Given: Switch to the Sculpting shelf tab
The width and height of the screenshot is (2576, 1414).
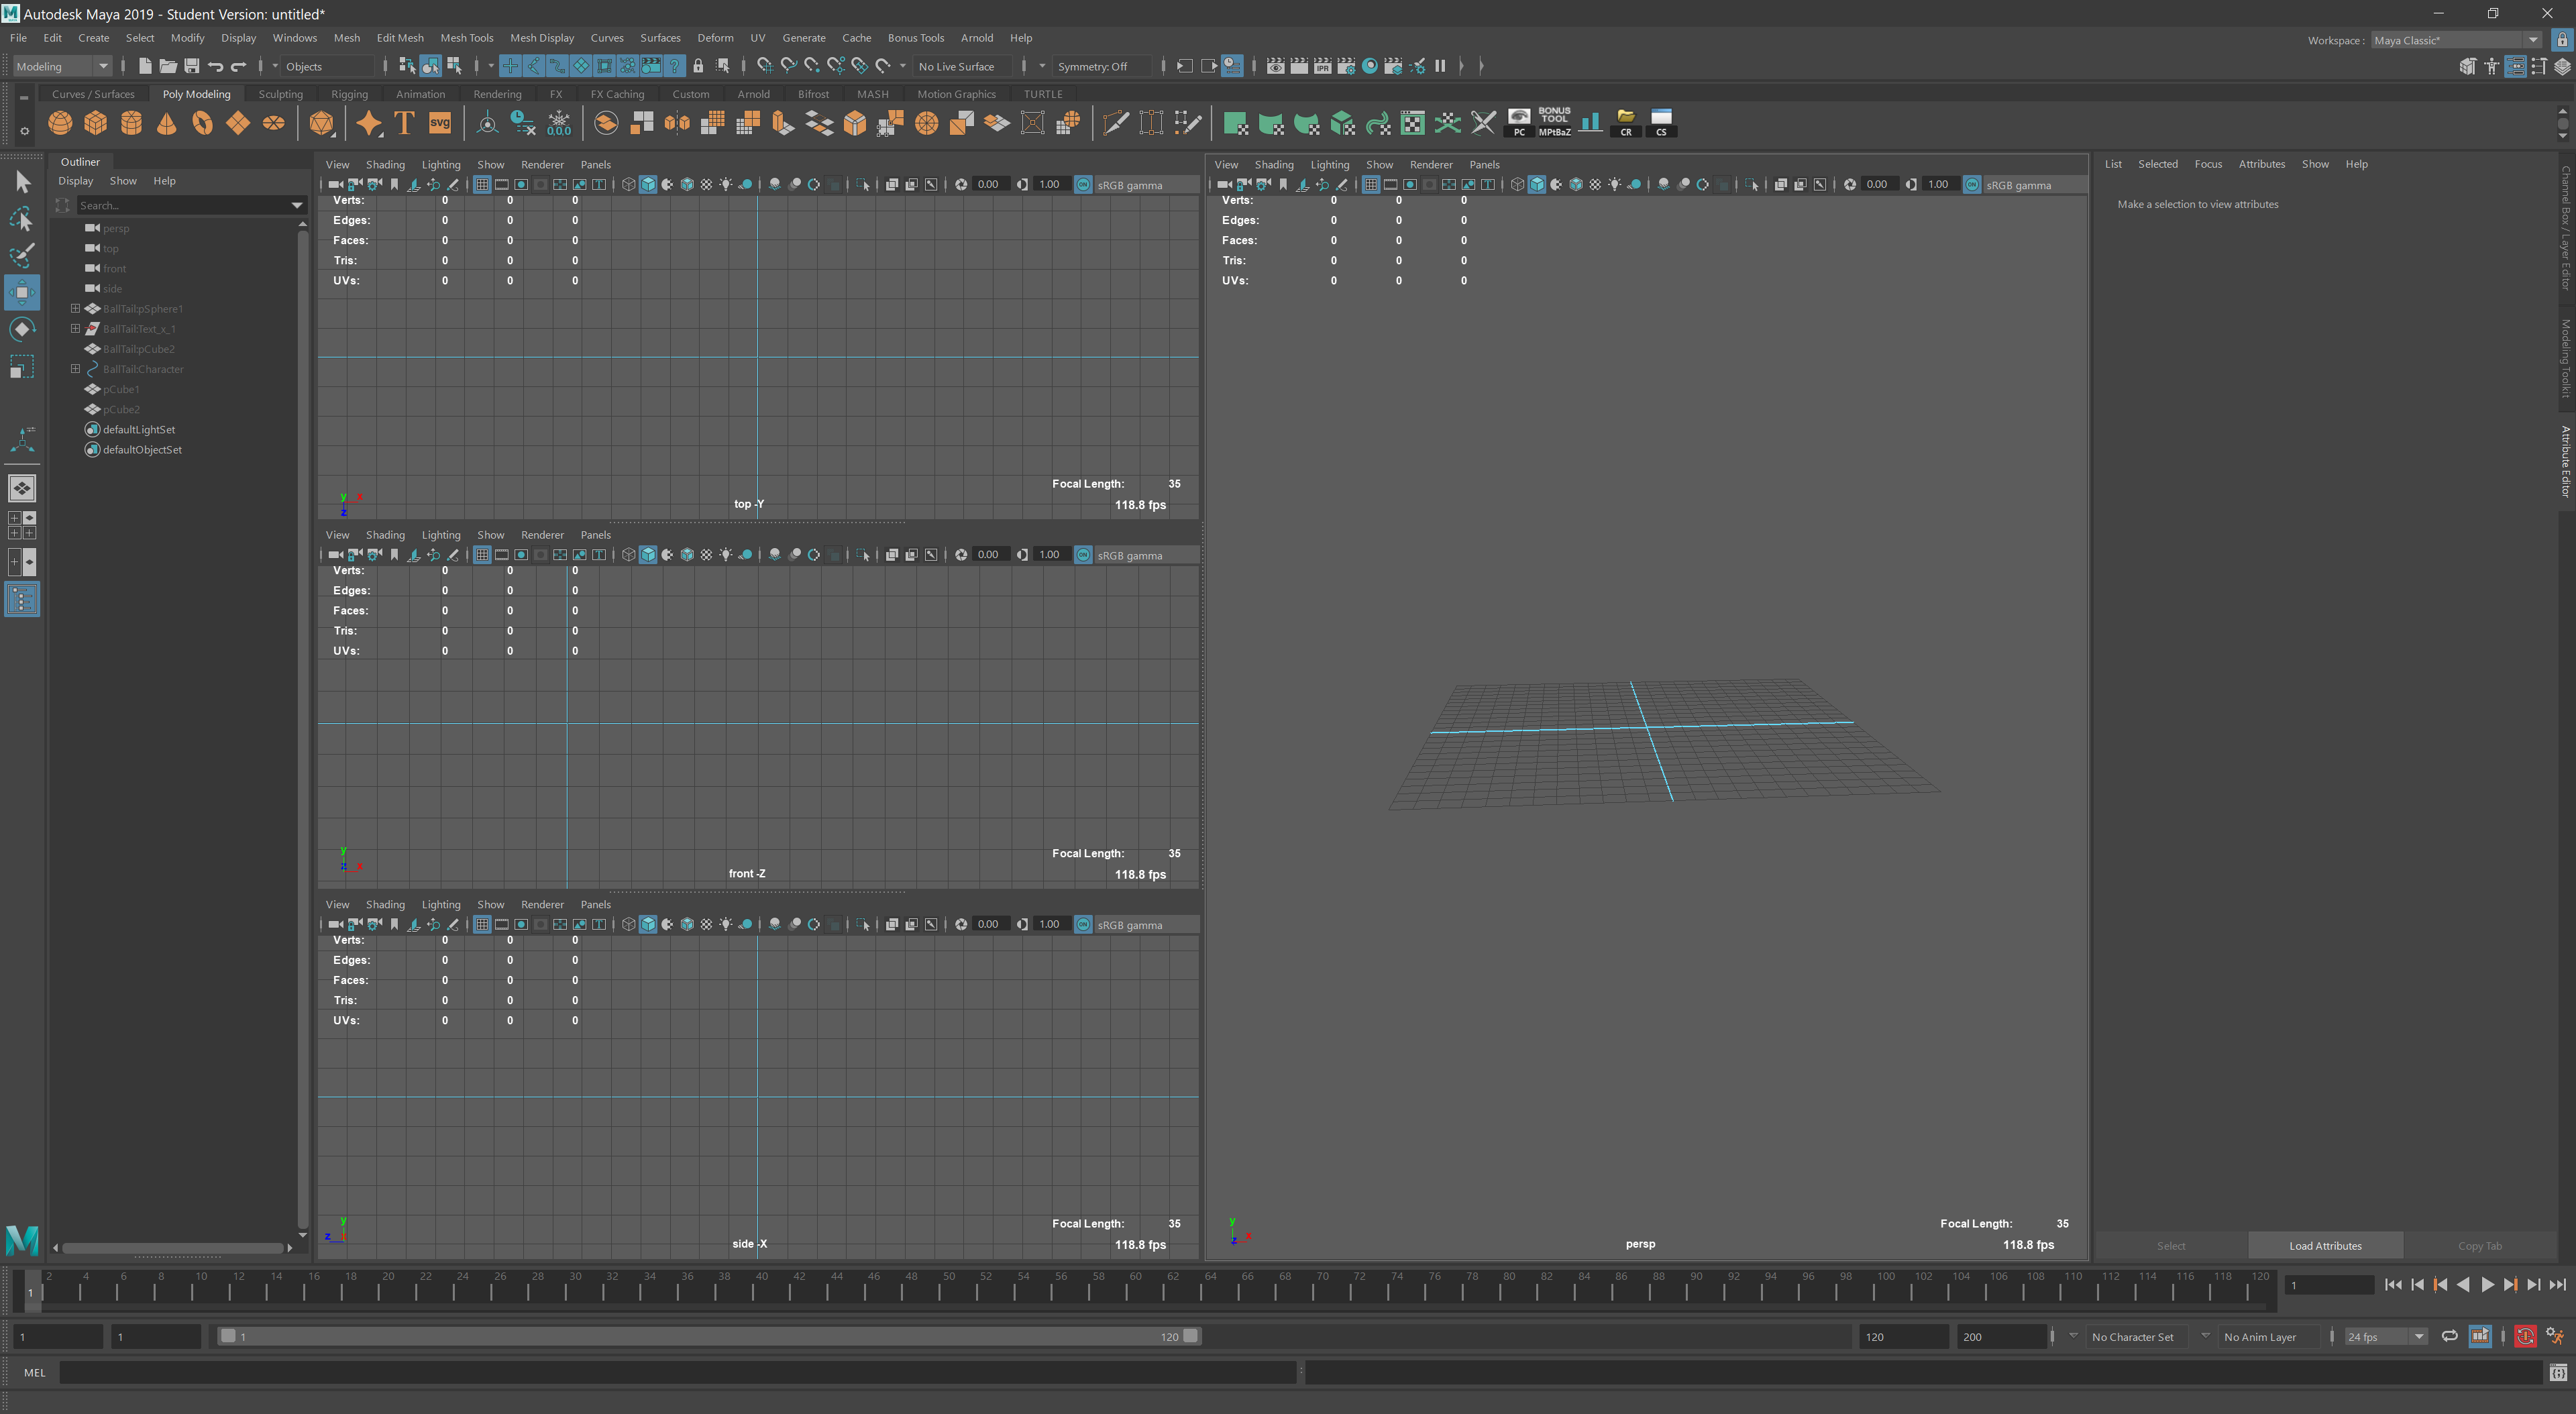Looking at the screenshot, I should pos(281,93).
